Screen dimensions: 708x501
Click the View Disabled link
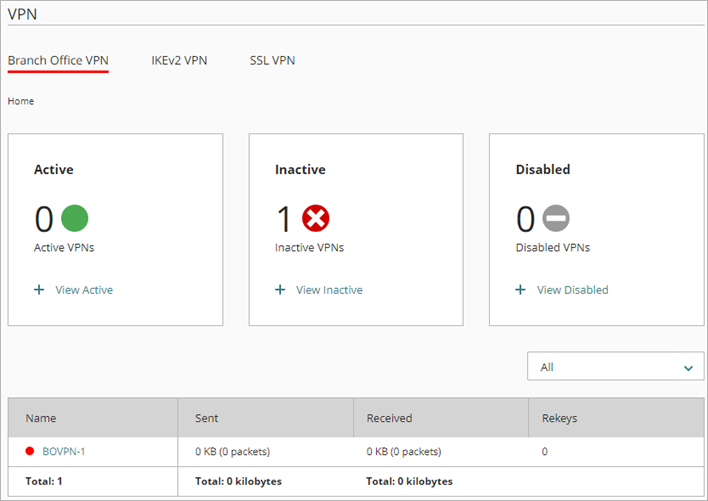[572, 290]
